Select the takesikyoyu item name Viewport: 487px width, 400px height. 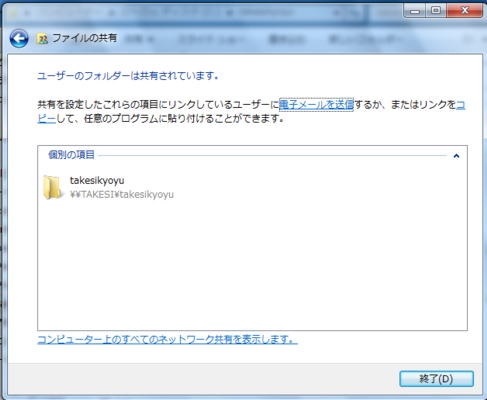97,180
